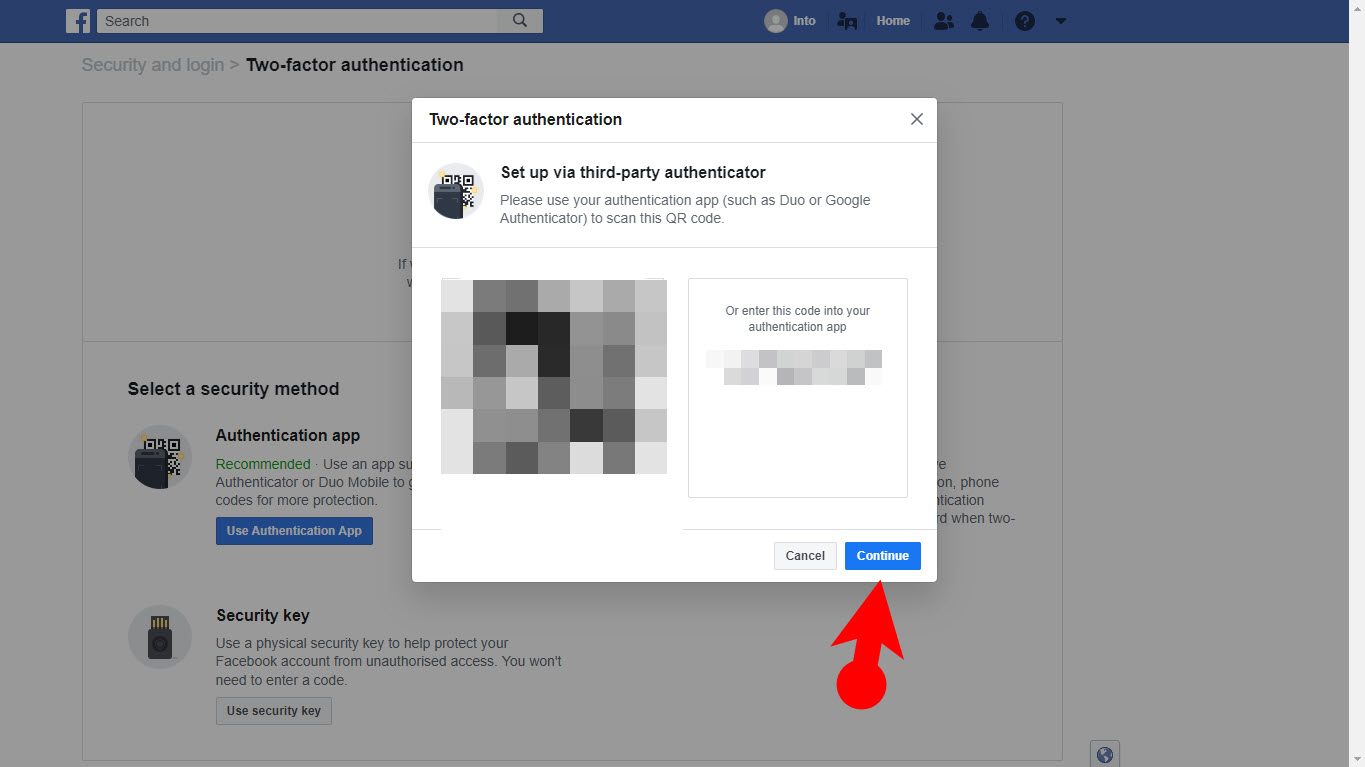Click the Continue button

(883, 556)
